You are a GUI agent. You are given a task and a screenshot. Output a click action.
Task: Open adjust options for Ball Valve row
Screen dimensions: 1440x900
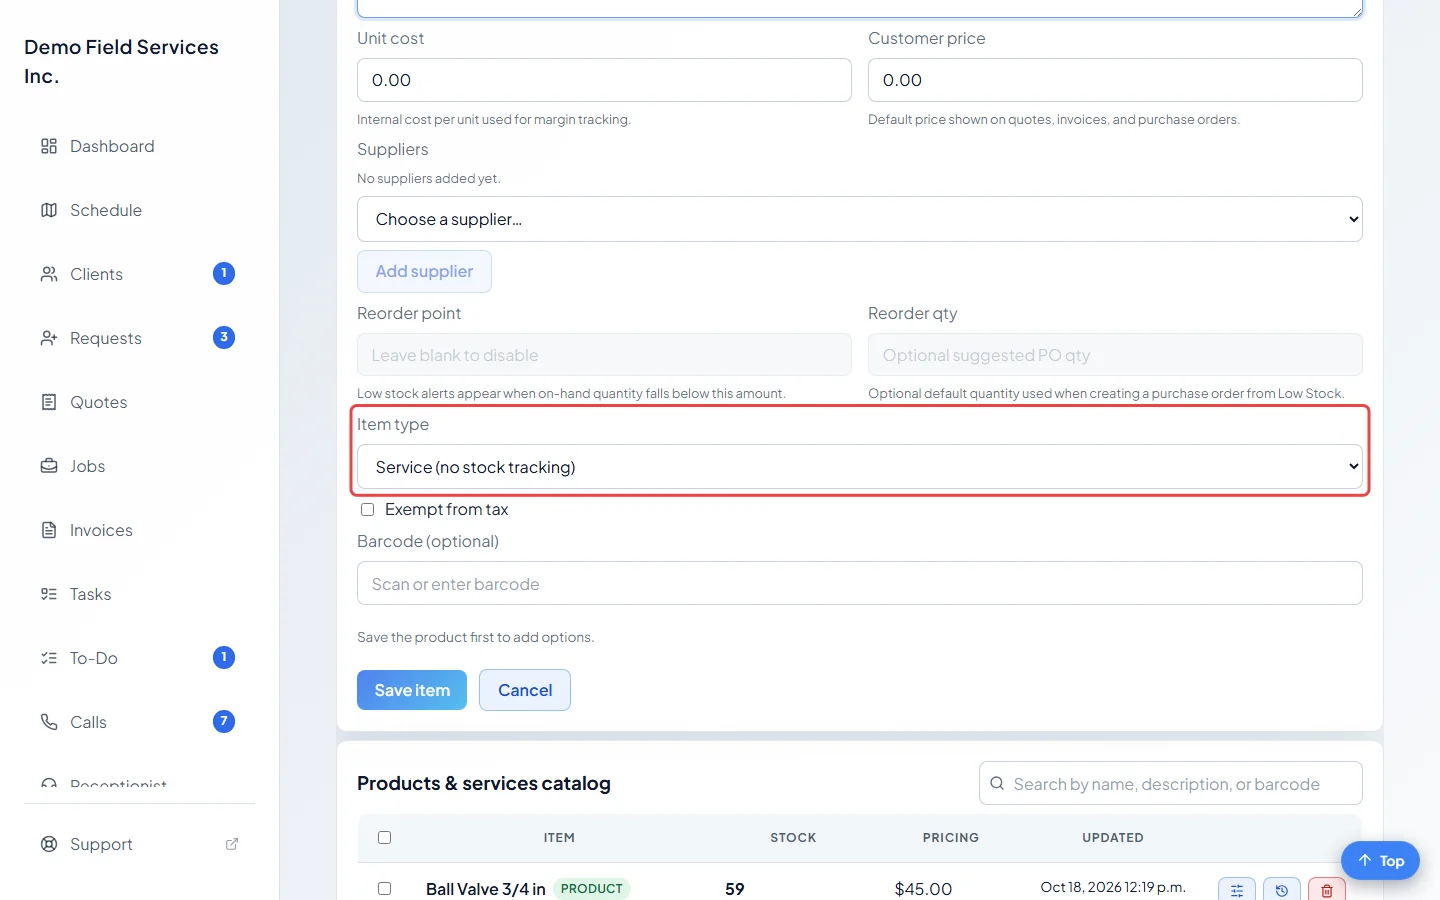tap(1237, 889)
